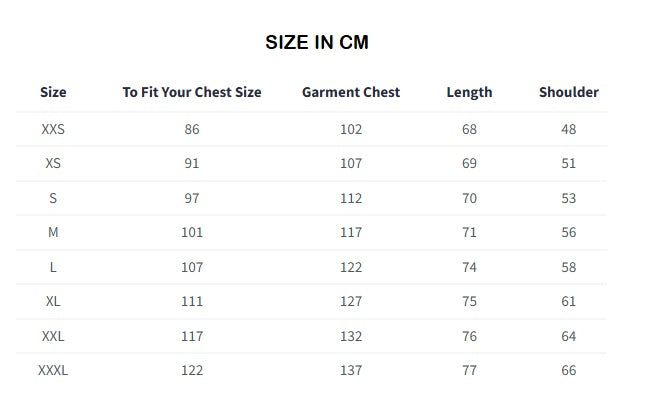Image resolution: width=652 pixels, height=413 pixels.
Task: Select the L size row label
Action: click(53, 267)
